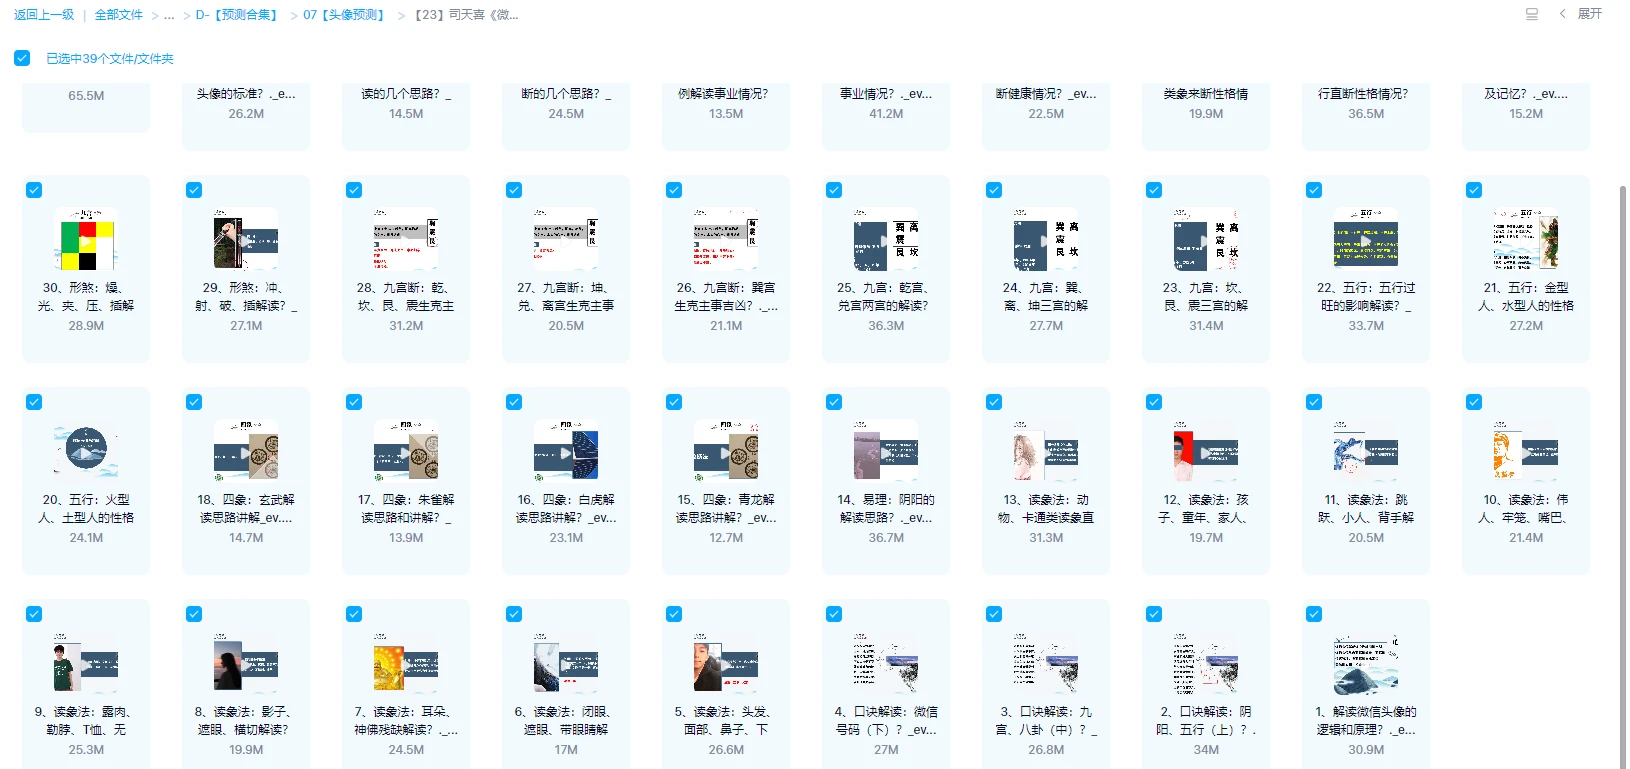Uncheck file 29、形煞：冲、射 checkbox

[x=194, y=190]
